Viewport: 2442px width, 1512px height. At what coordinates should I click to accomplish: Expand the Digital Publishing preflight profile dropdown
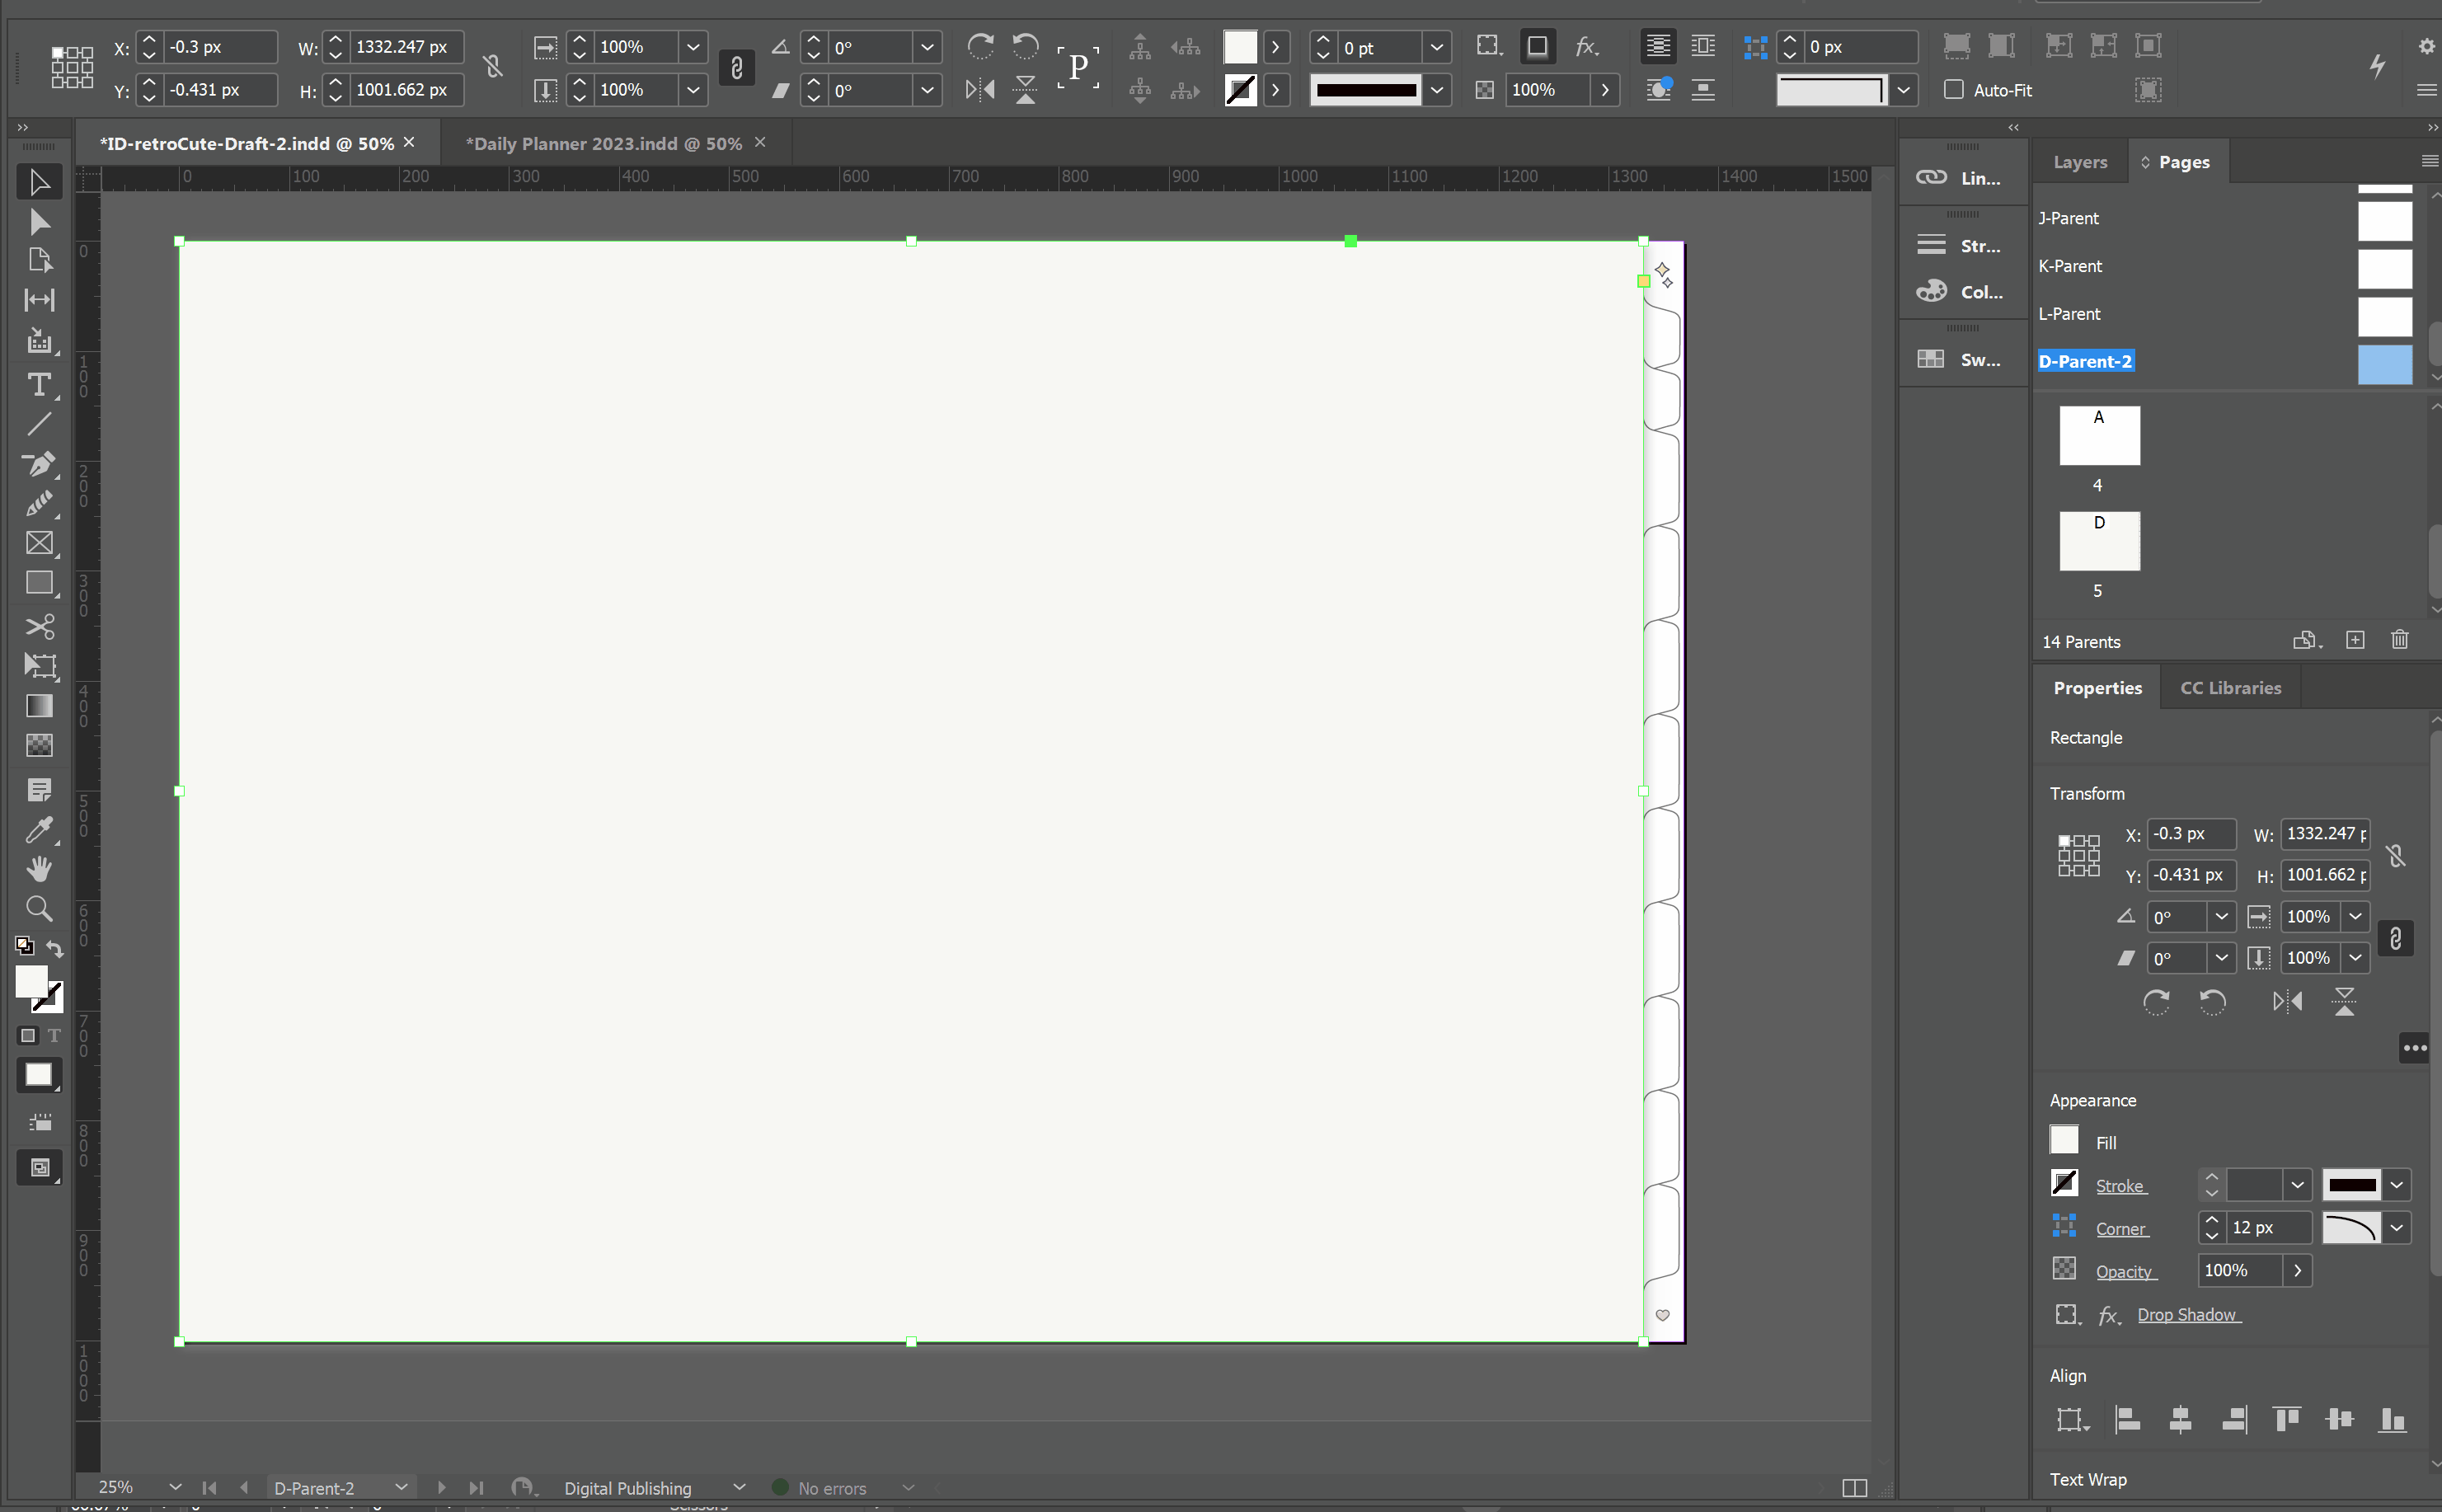point(739,1487)
